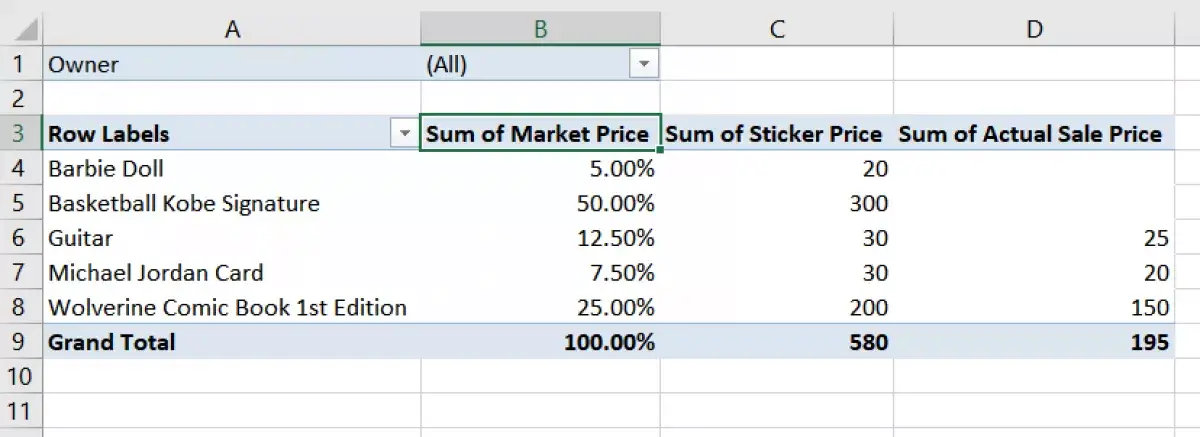Image resolution: width=1200 pixels, height=437 pixels.
Task: Select the Michael Jordan Card cell
Action: [x=232, y=272]
